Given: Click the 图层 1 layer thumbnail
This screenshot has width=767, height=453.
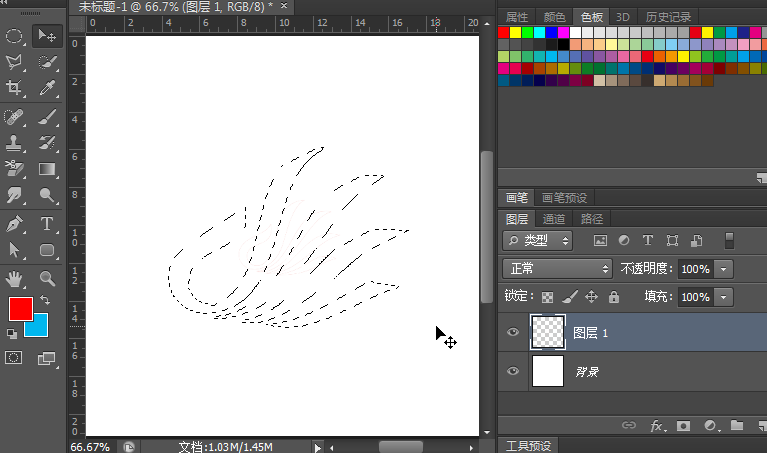Looking at the screenshot, I should [547, 333].
